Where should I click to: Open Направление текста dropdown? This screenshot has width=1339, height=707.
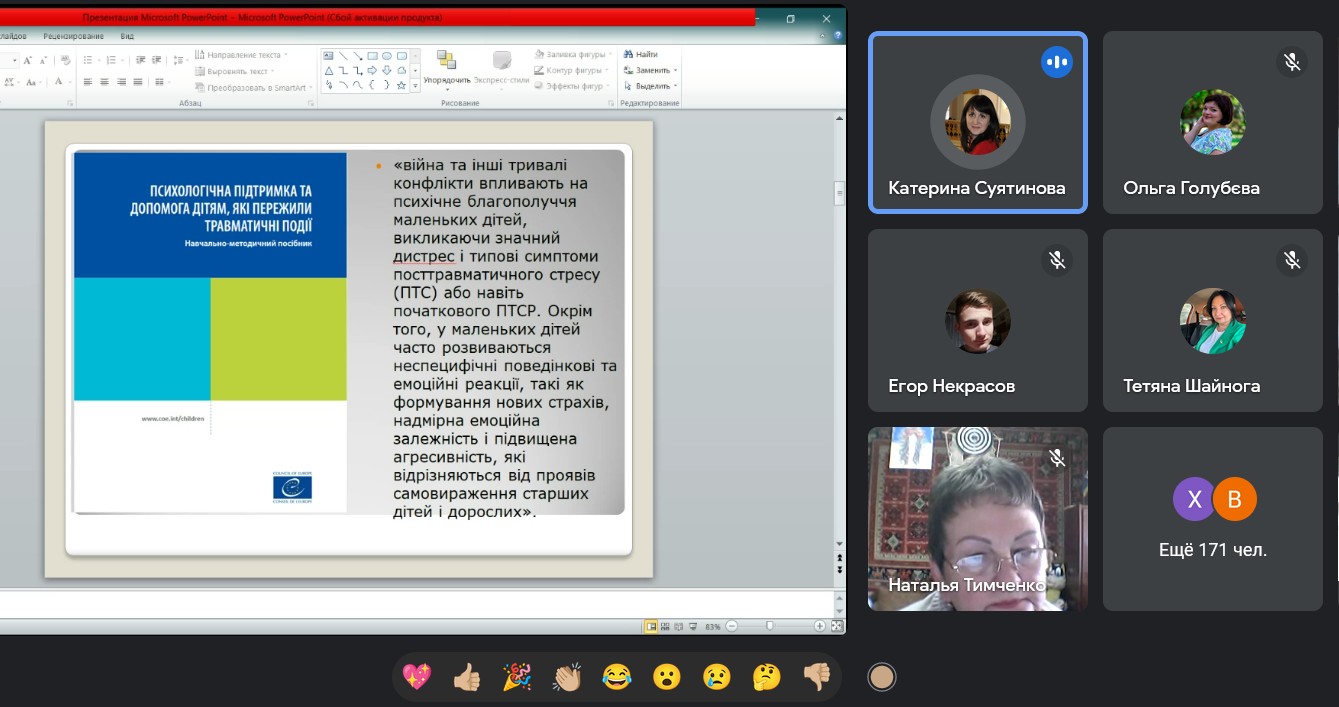(242, 54)
